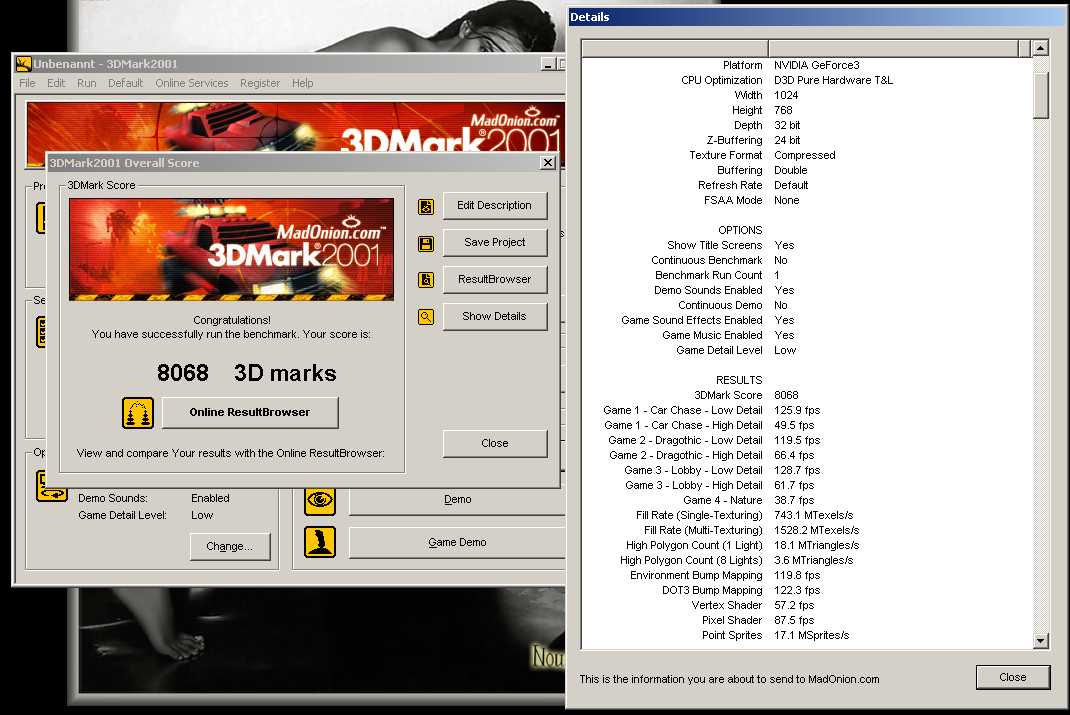Click the 'OPTIONS' section heading
The width and height of the screenshot is (1070, 715).
coord(740,230)
